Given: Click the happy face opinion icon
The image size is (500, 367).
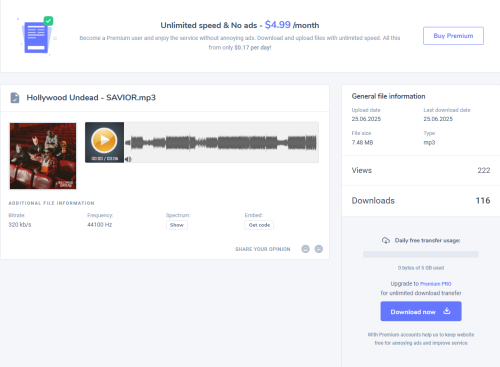Looking at the screenshot, I should tap(305, 249).
